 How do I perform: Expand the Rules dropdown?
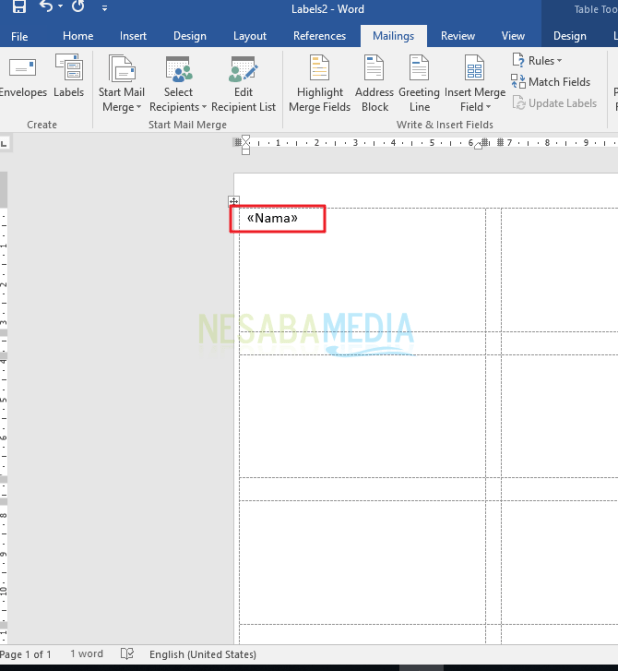point(537,61)
